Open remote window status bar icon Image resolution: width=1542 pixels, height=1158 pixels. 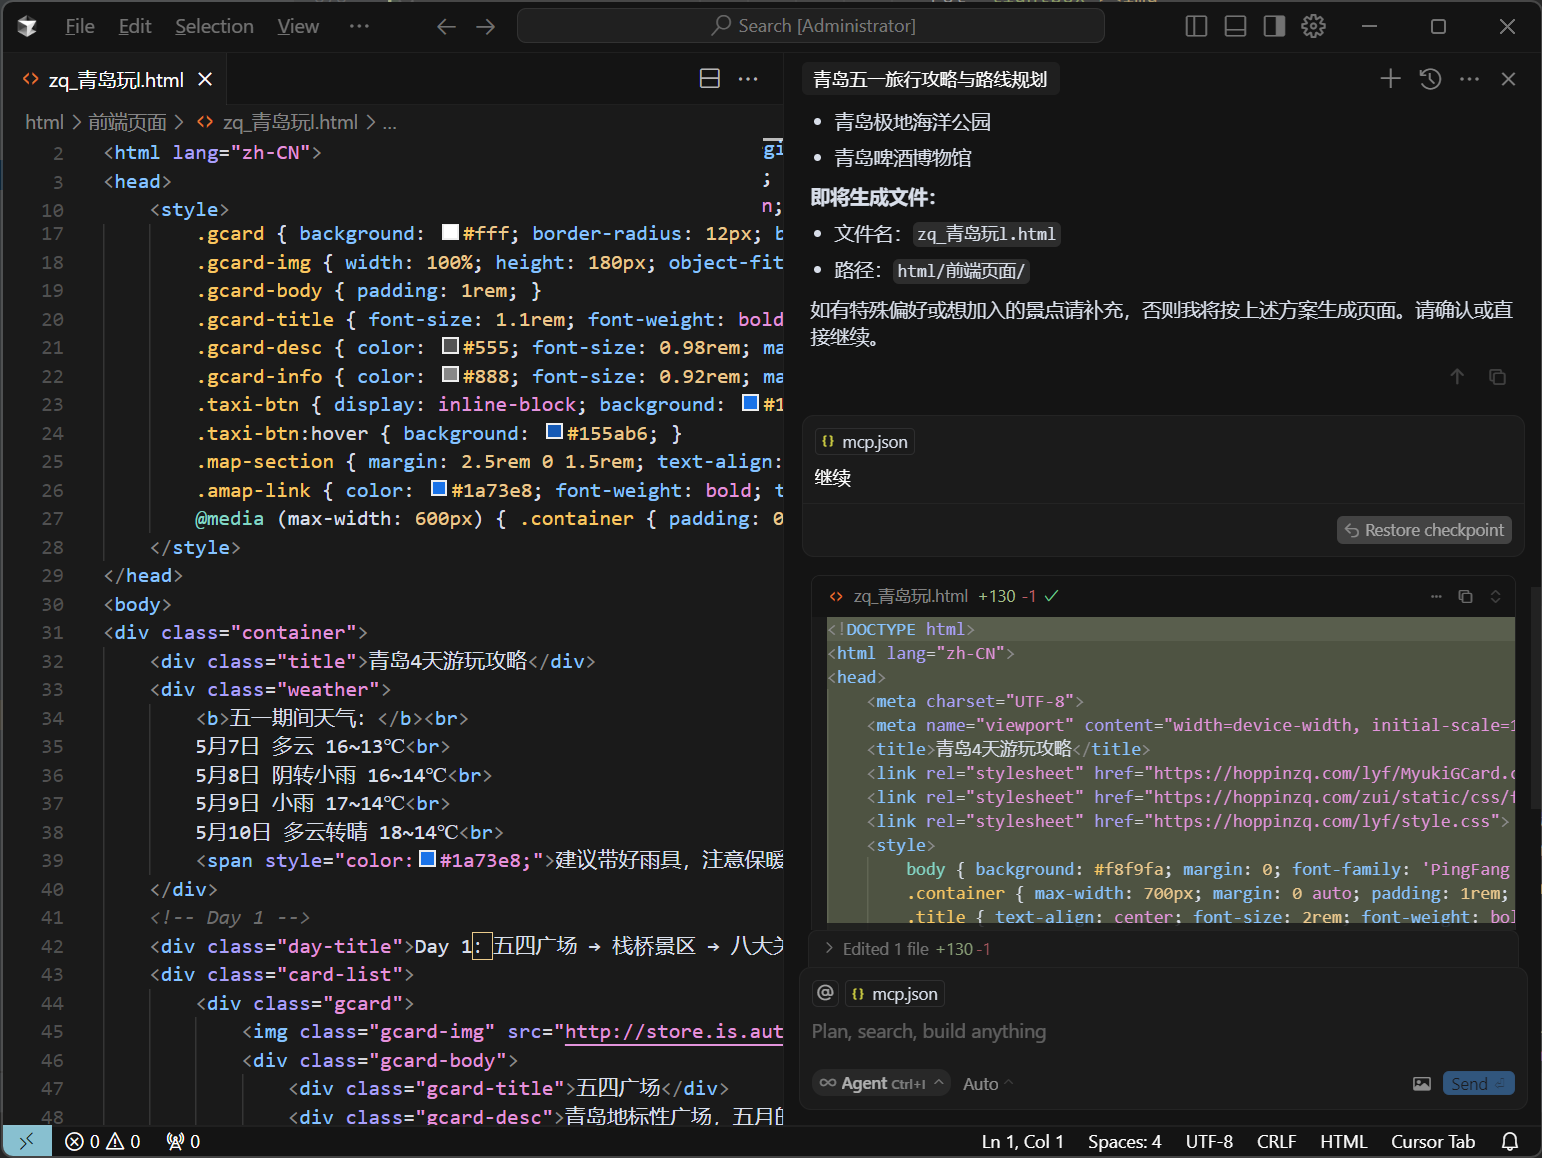point(27,1141)
